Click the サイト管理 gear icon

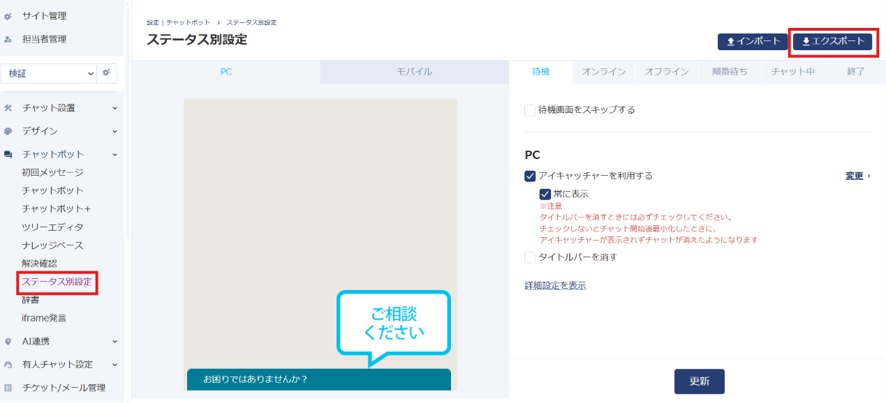[8, 16]
